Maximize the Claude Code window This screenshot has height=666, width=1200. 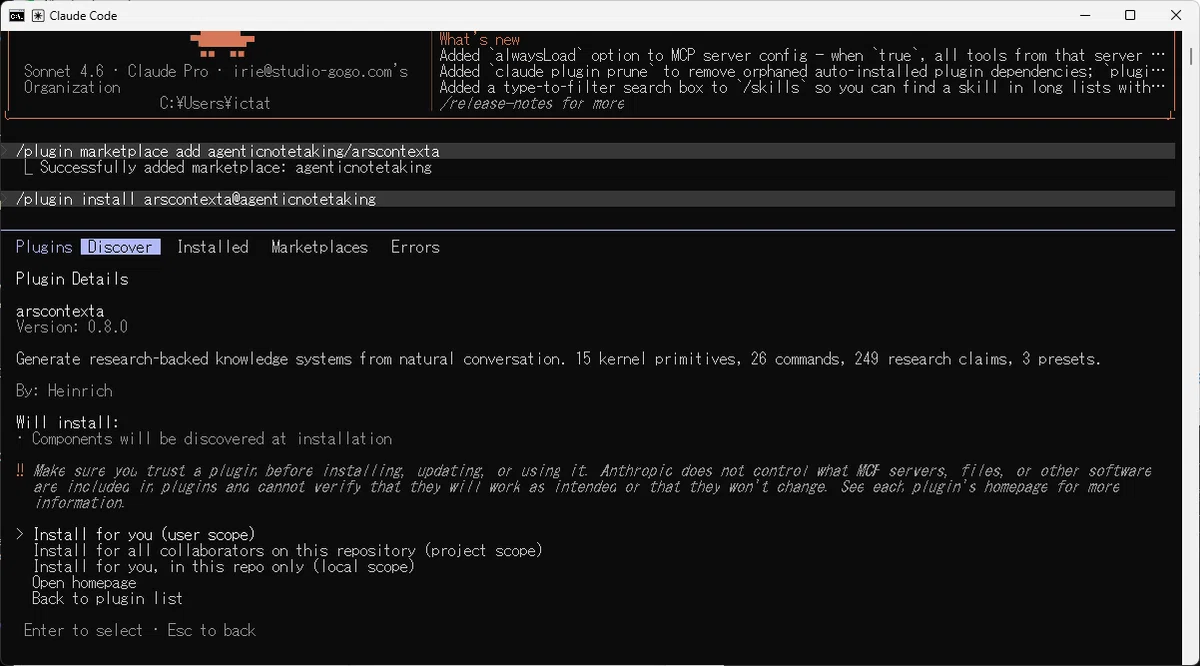pyautogui.click(x=1130, y=15)
